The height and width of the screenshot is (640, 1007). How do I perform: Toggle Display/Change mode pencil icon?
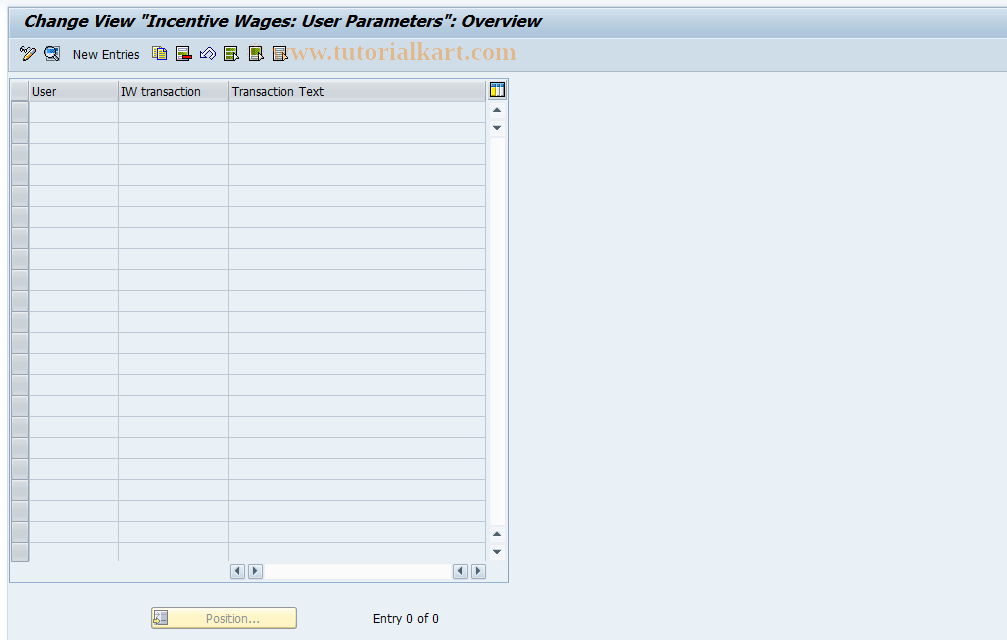pyautogui.click(x=28, y=54)
